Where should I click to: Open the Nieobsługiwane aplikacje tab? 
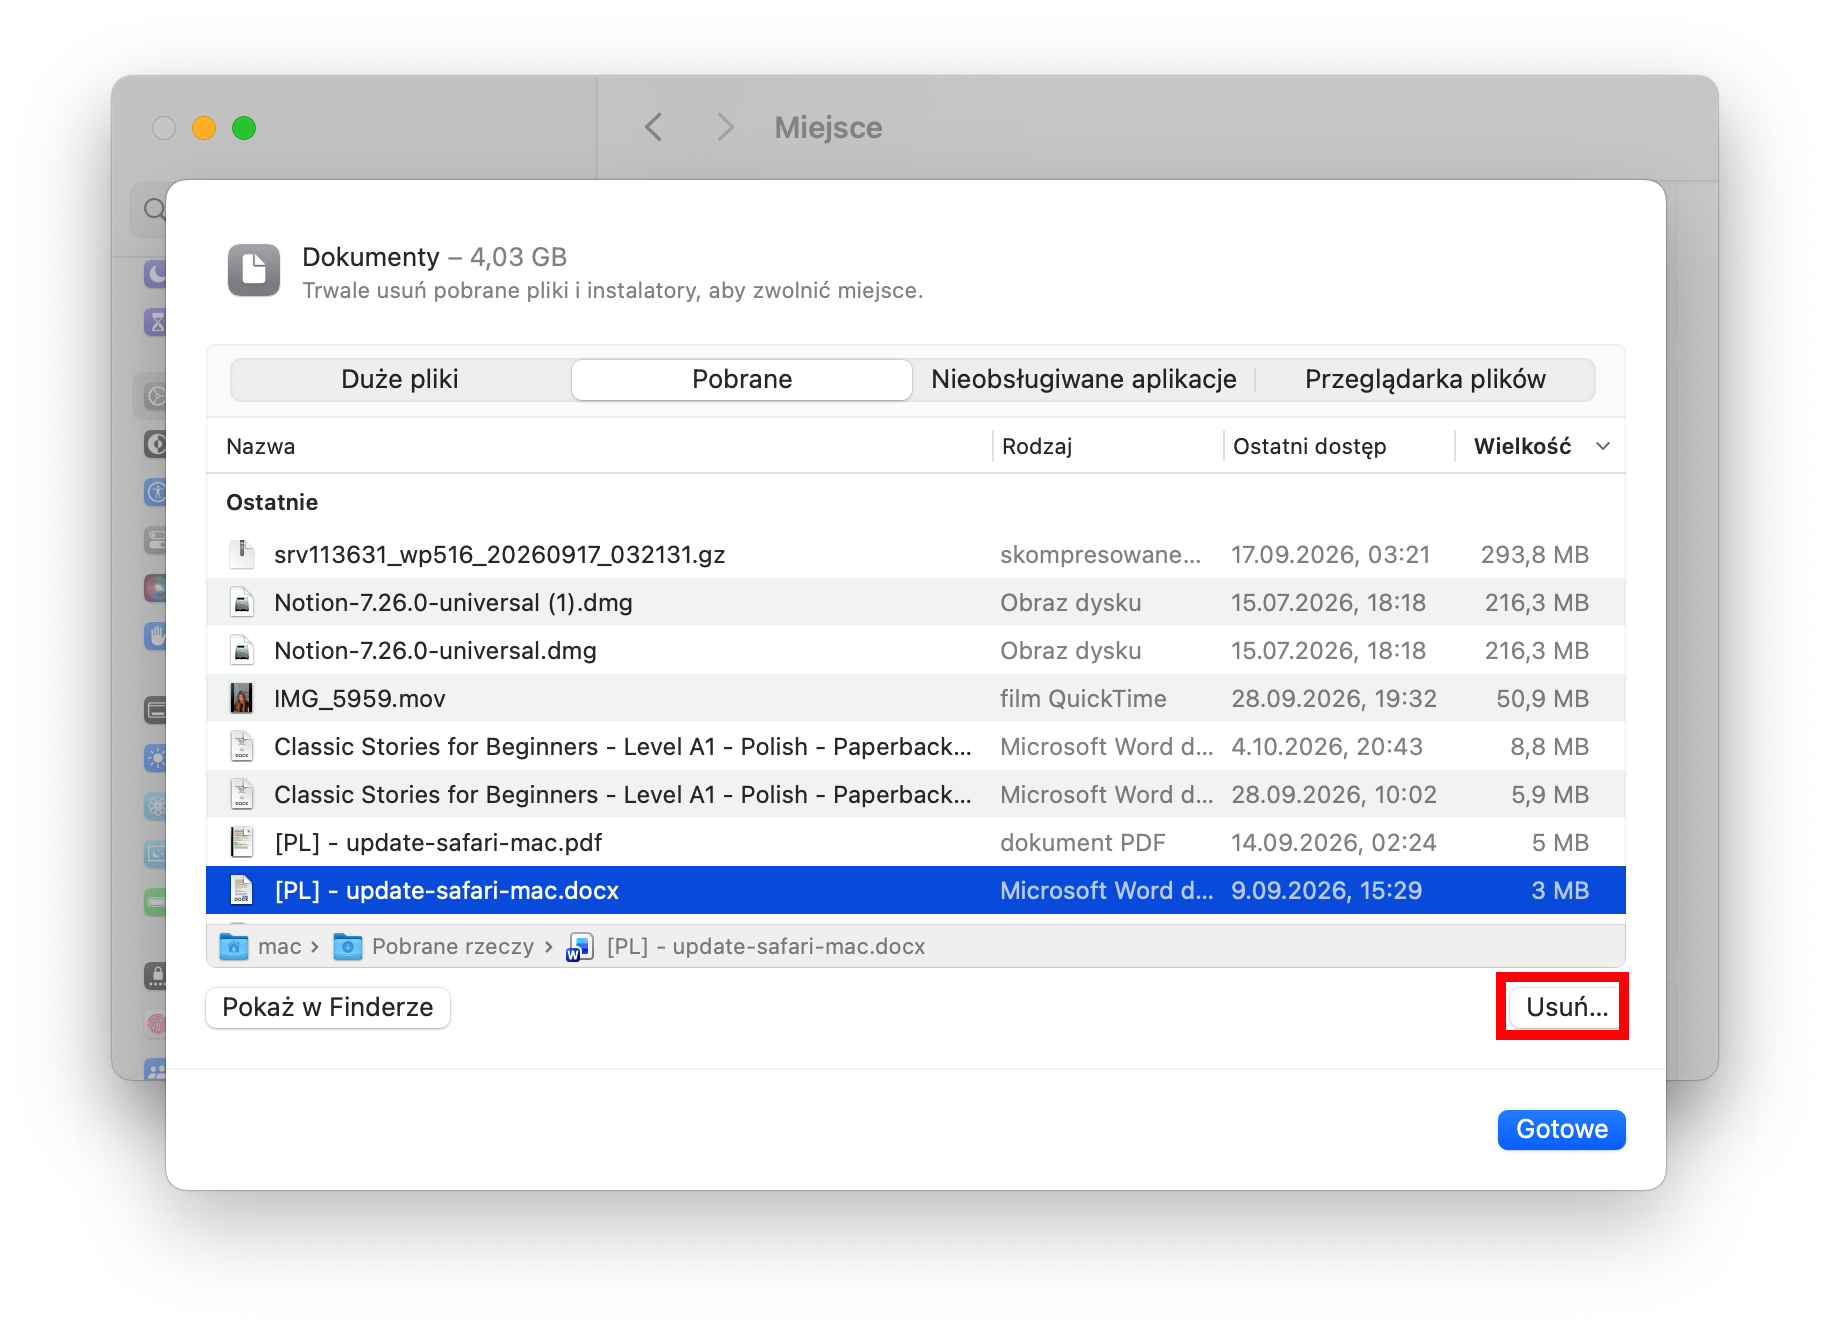[1084, 379]
